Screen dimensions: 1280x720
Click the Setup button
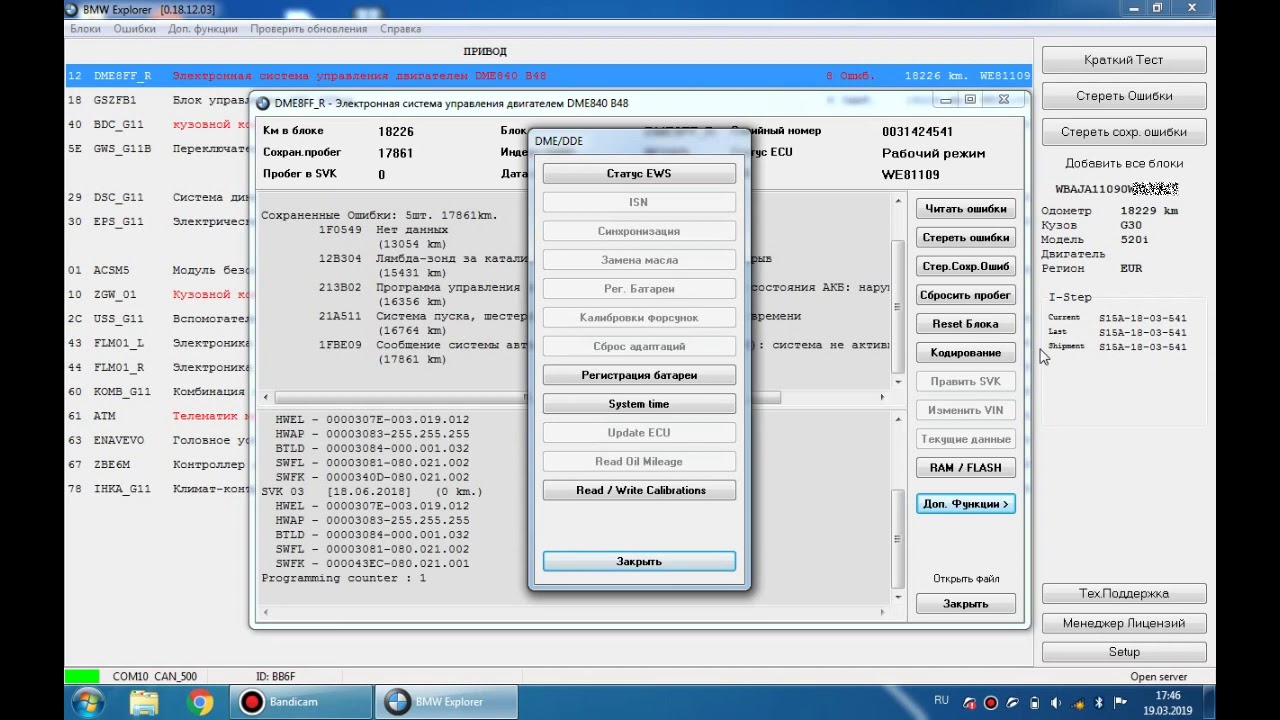(1123, 652)
